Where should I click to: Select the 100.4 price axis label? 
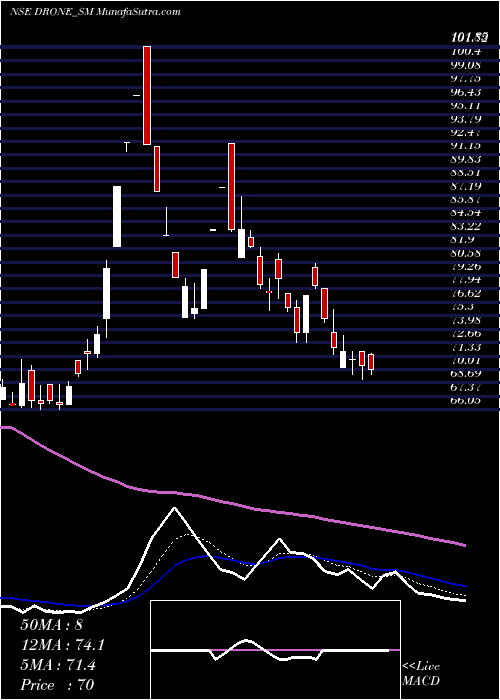pyautogui.click(x=465, y=52)
